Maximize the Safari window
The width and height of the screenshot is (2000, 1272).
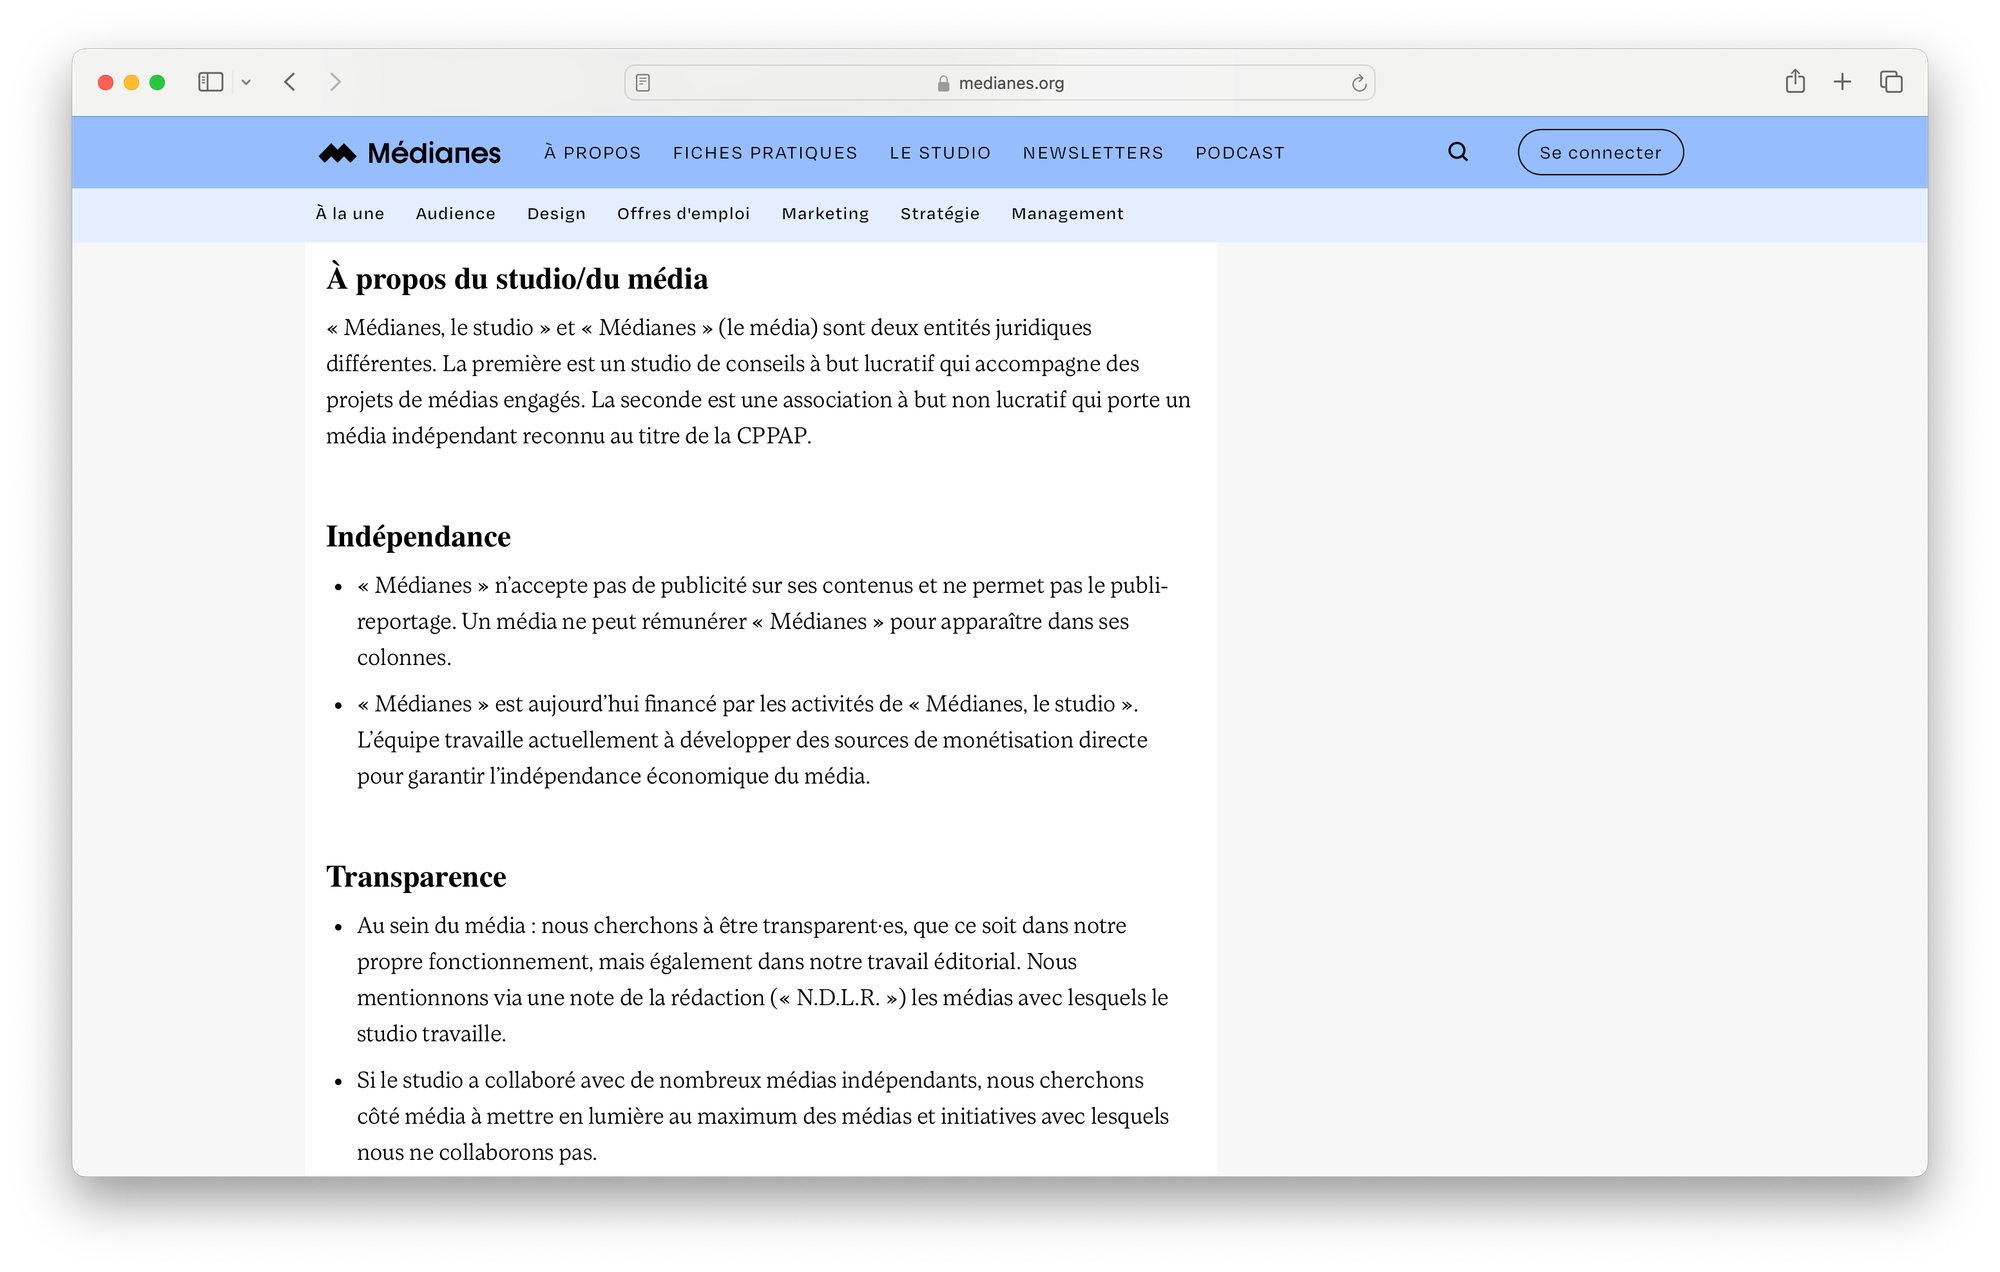click(157, 82)
